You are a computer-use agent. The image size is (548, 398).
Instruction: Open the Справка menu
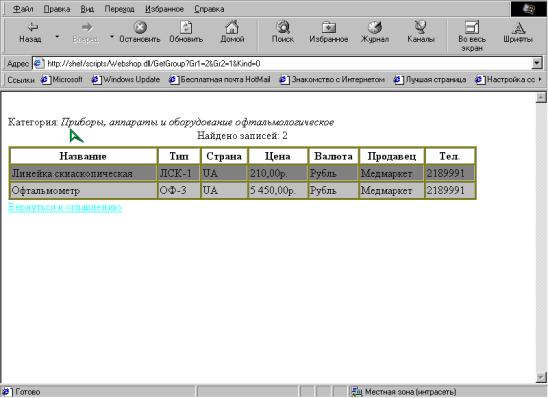point(209,9)
